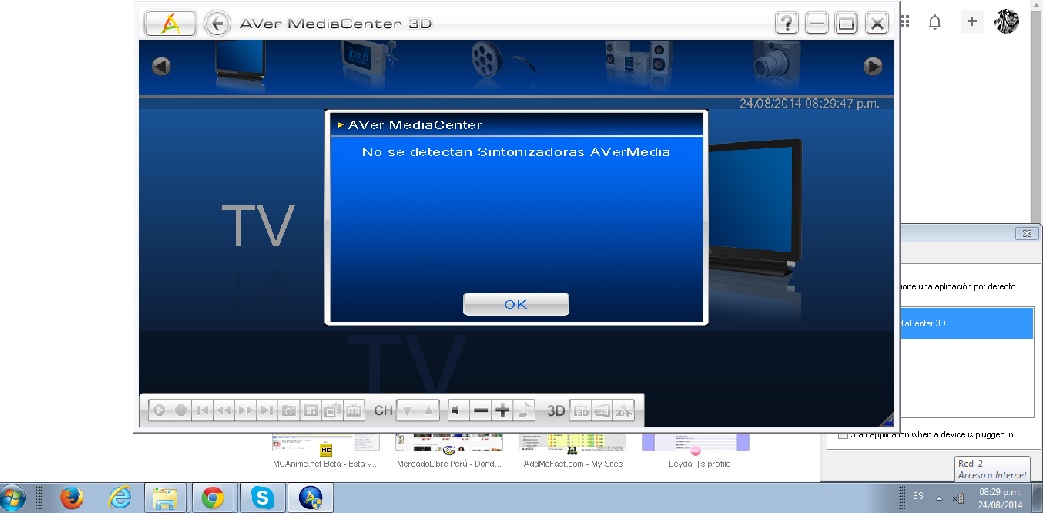Open 3D settings wrench icon

[623, 411]
